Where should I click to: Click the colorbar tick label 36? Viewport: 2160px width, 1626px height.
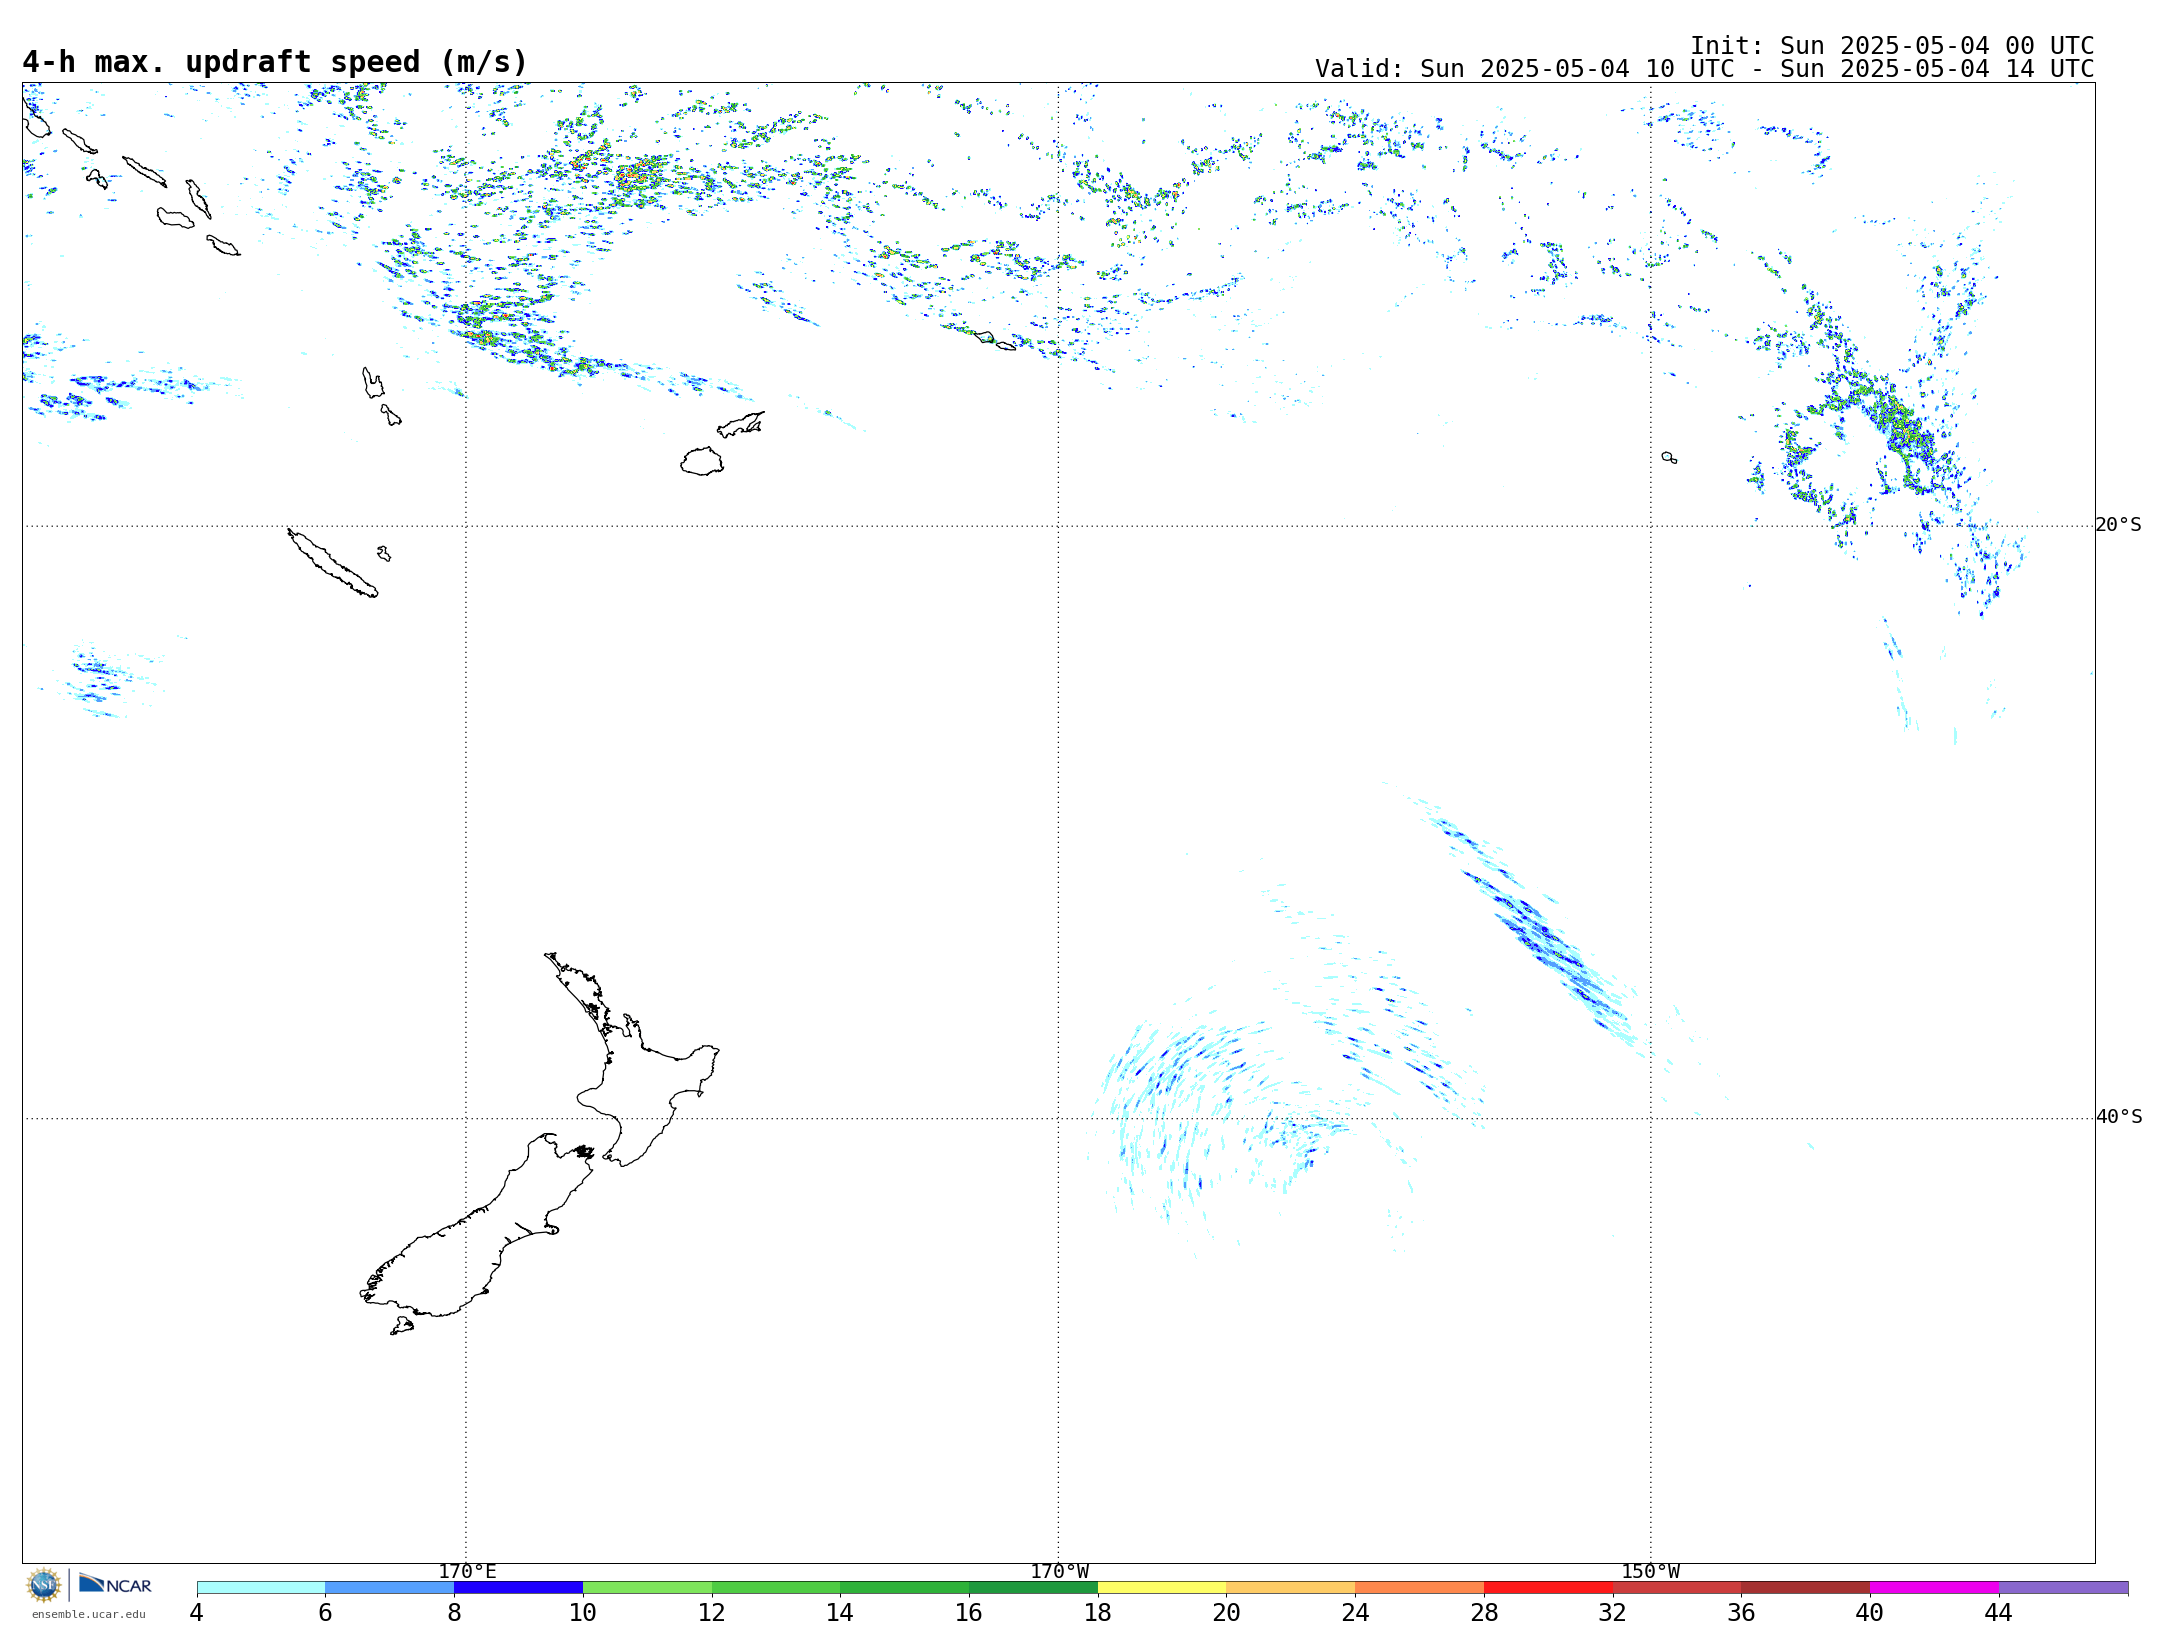pyautogui.click(x=1741, y=1613)
